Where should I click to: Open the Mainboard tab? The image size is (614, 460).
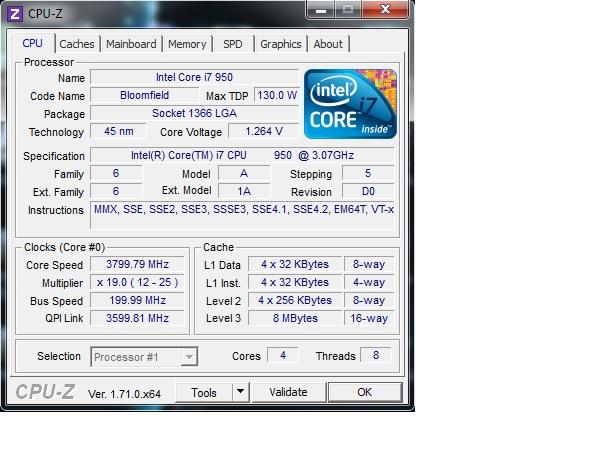(x=131, y=44)
